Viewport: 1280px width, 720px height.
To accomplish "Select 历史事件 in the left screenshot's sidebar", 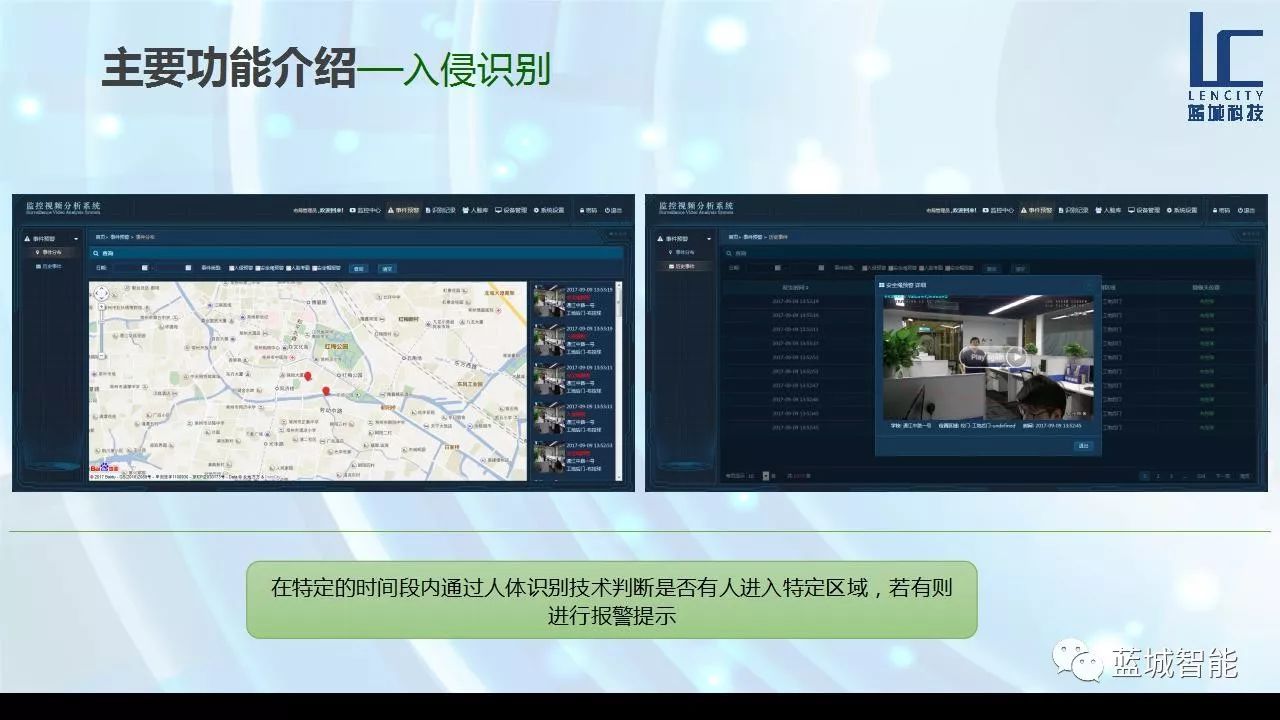I will click(52, 266).
